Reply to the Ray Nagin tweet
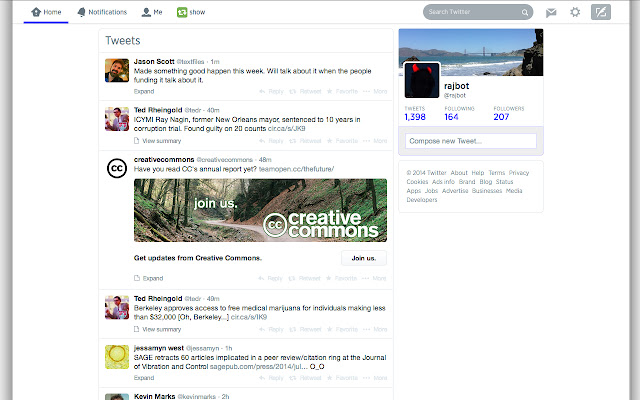 point(271,141)
